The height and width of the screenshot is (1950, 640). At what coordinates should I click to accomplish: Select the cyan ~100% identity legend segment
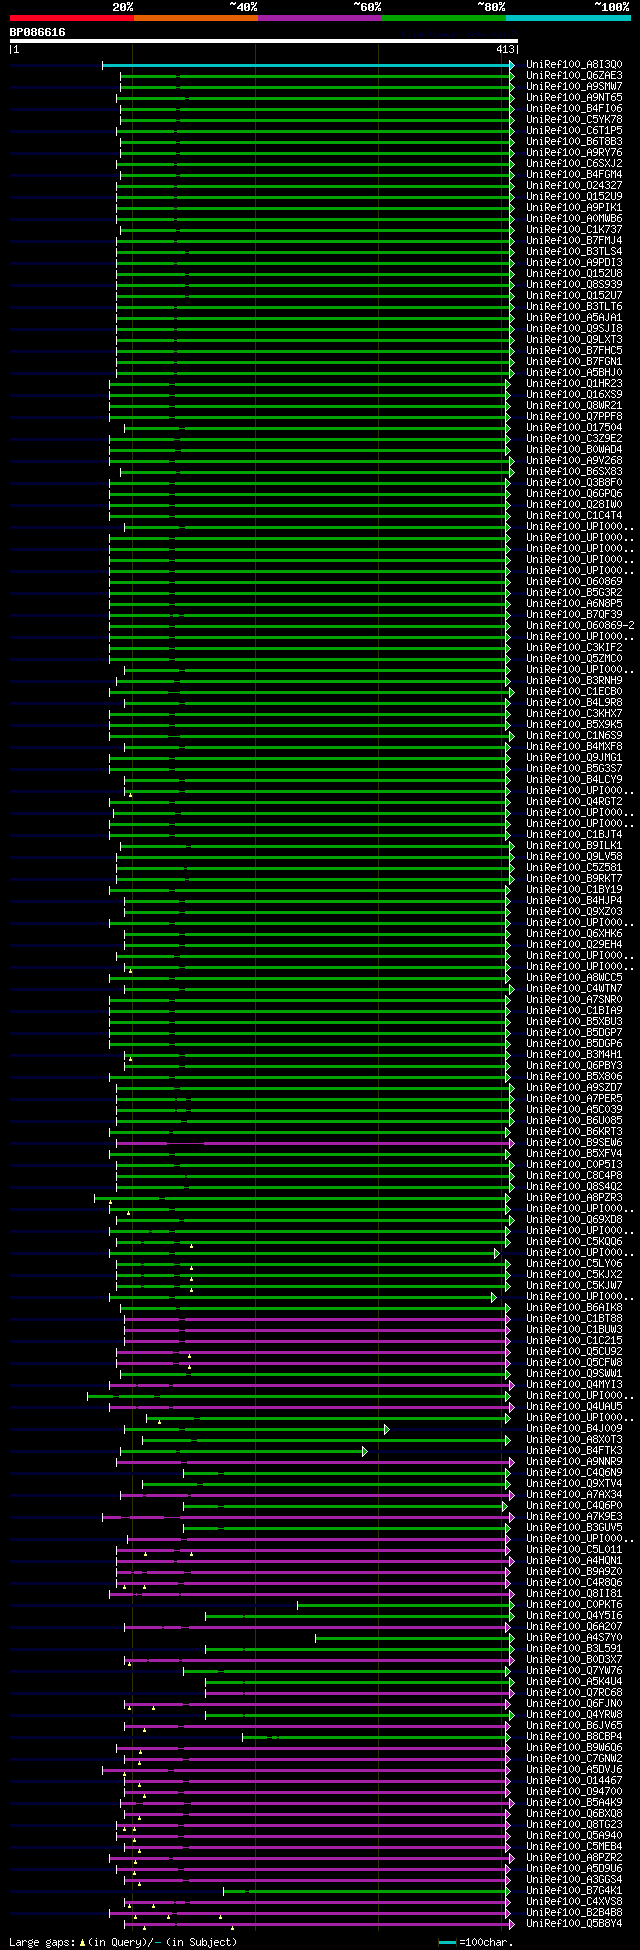point(568,18)
